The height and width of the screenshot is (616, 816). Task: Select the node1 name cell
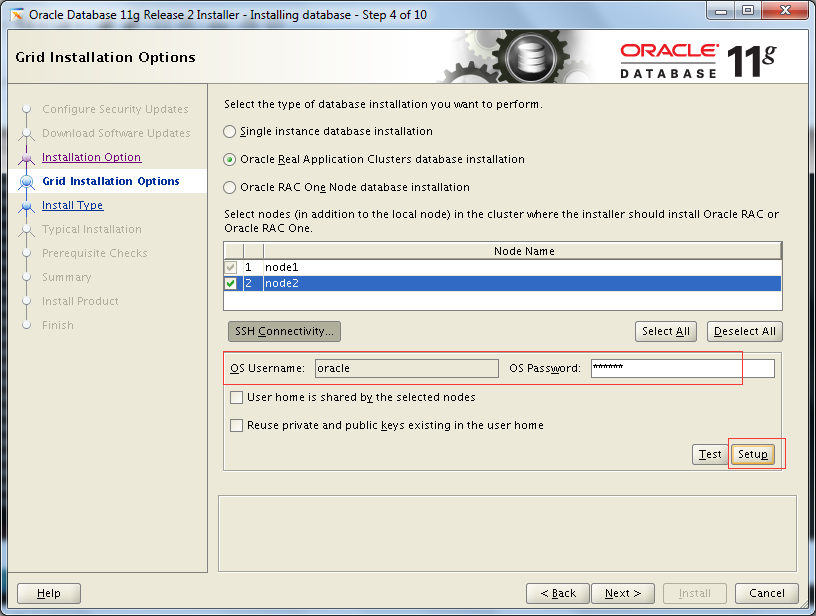[522, 267]
